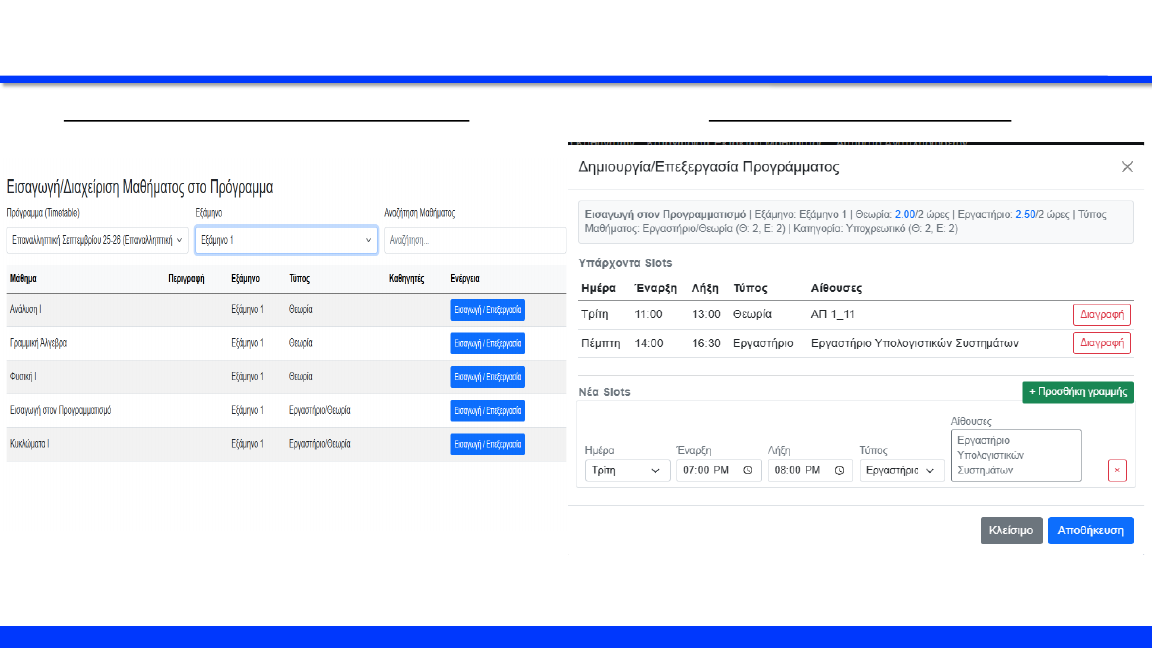Click Εισαγωγή / Επεξεργασία for Φυσική Ι

click(487, 377)
